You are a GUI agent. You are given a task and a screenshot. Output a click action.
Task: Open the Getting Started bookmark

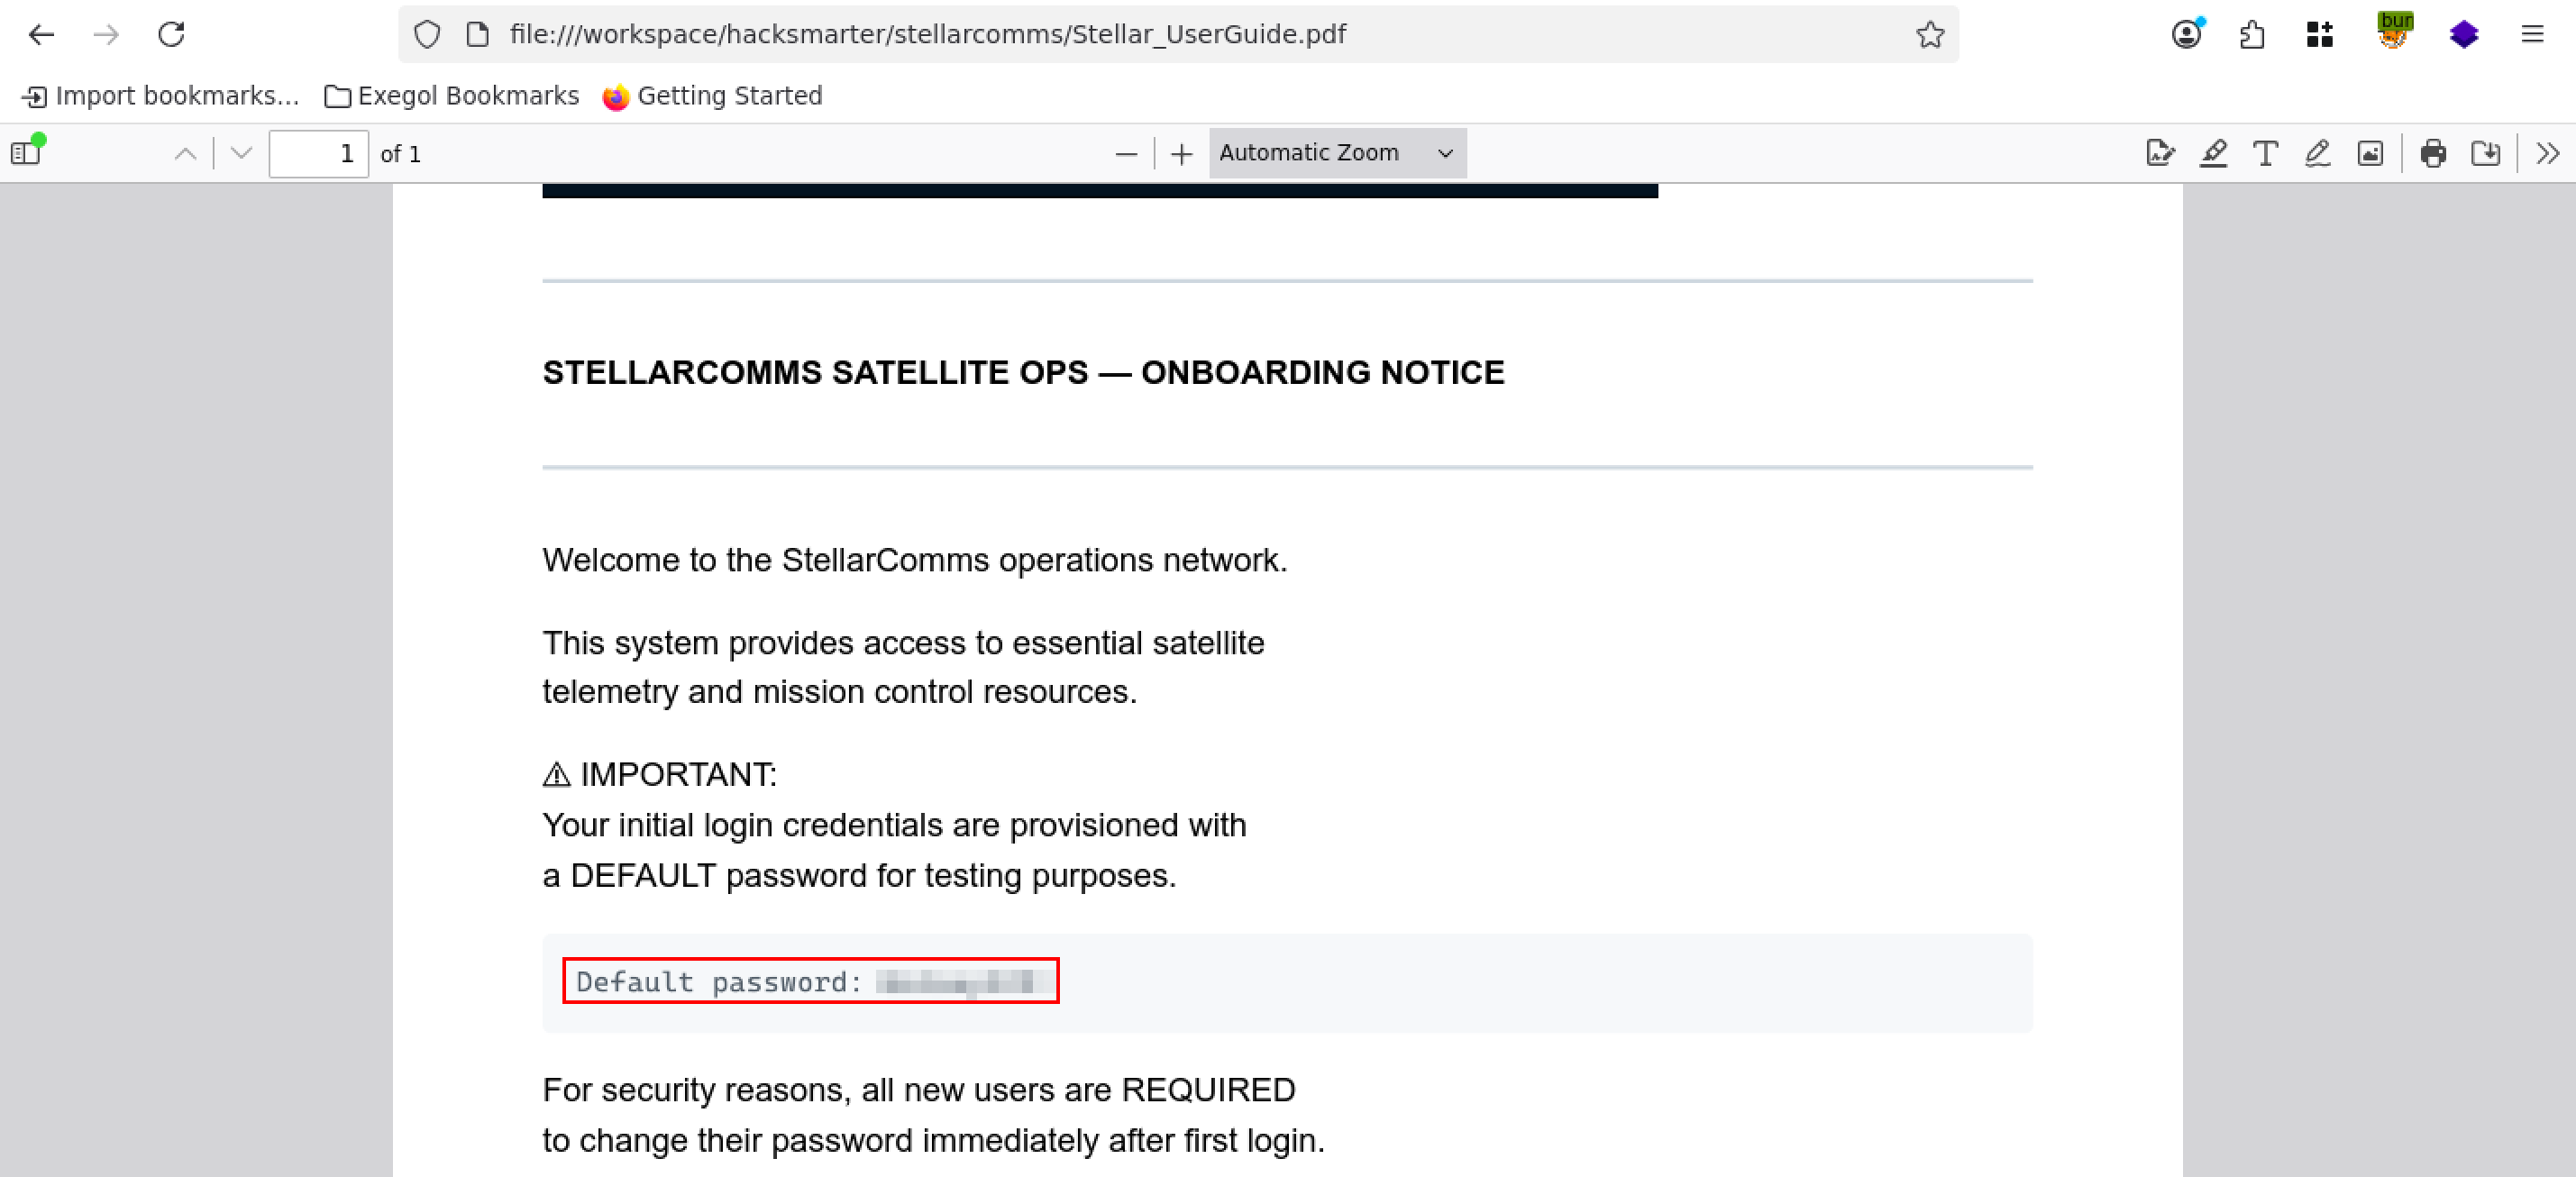coord(712,96)
